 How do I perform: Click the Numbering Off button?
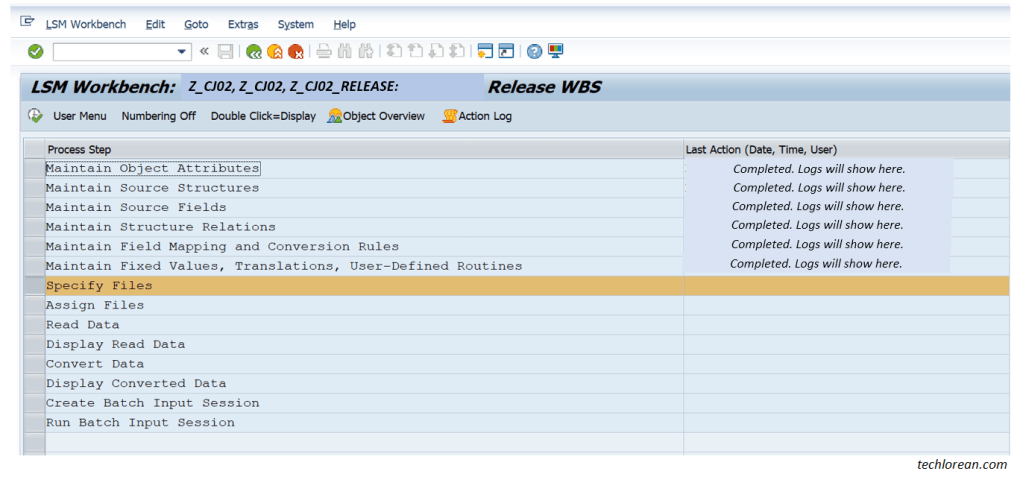[x=159, y=116]
